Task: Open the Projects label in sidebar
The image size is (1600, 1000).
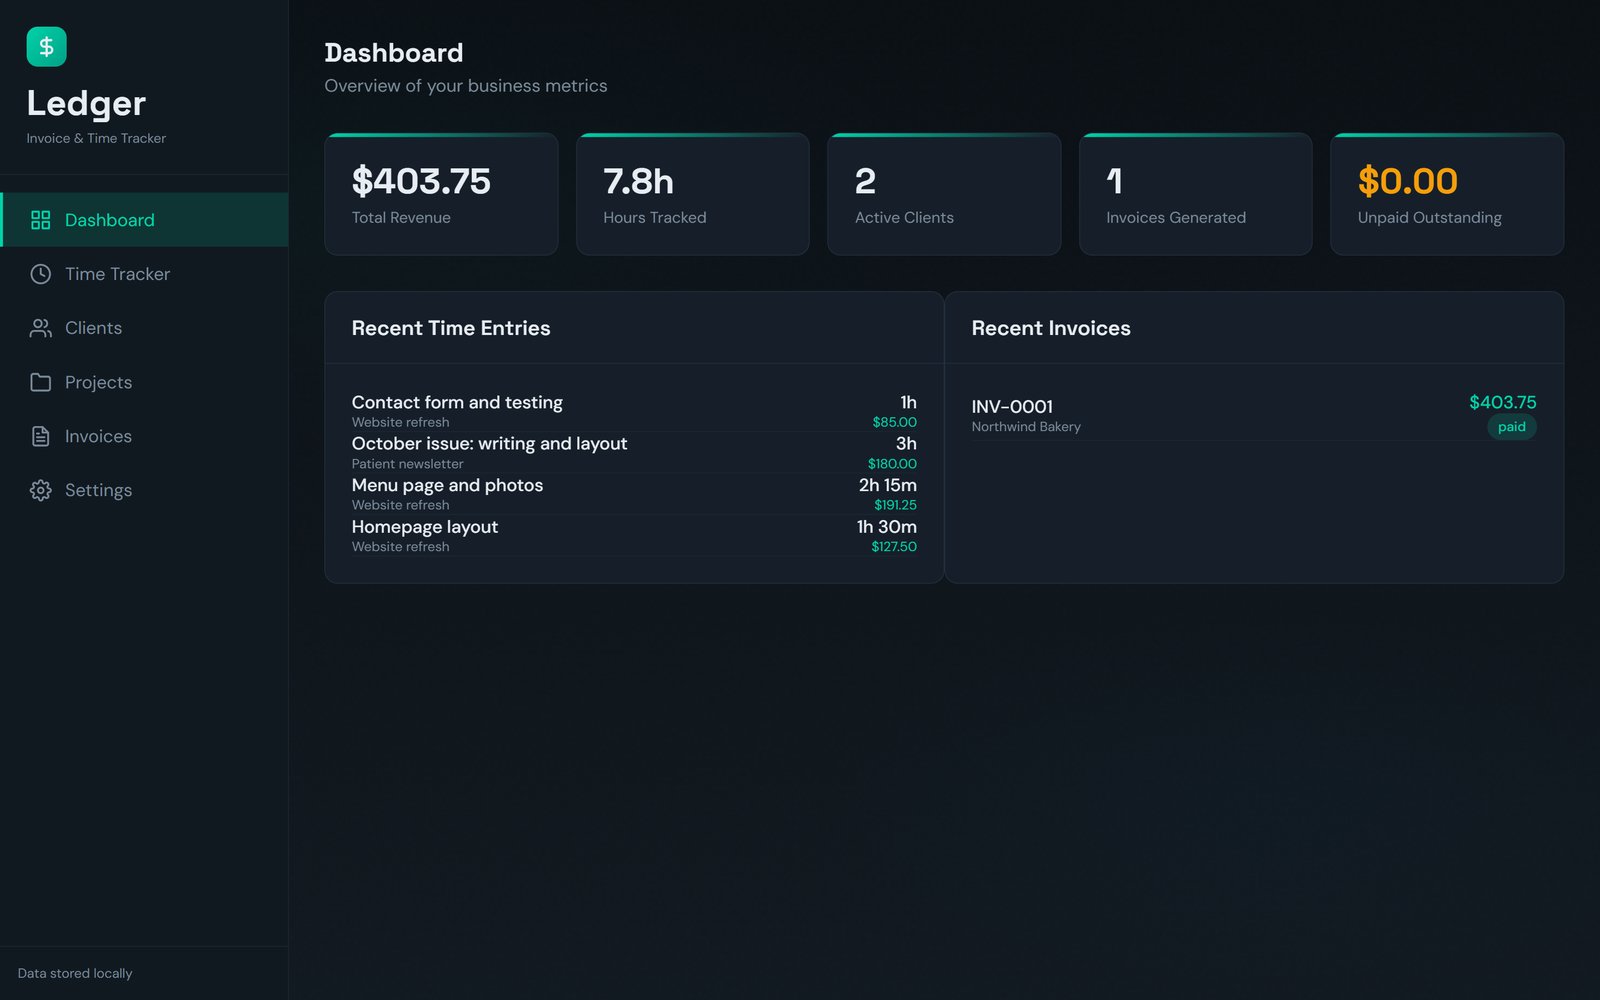Action: coord(98,382)
